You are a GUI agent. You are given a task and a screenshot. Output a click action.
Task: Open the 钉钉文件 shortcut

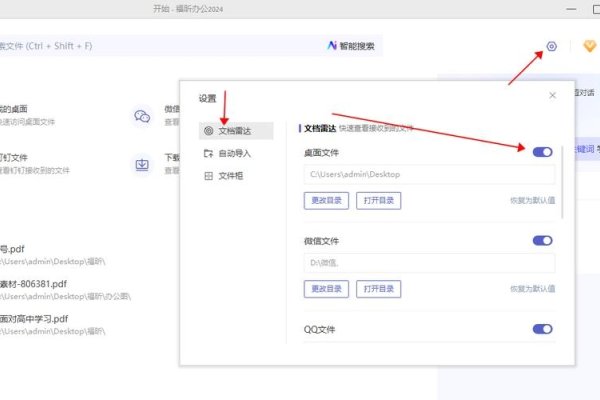35,163
